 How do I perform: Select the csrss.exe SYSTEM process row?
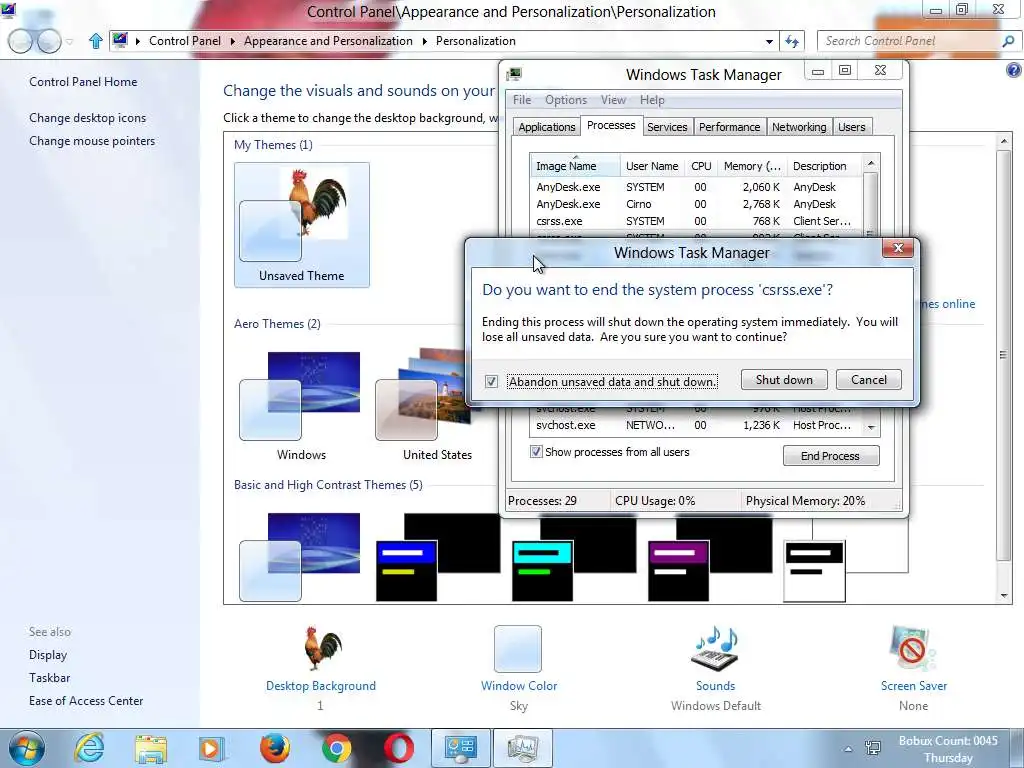pos(696,221)
